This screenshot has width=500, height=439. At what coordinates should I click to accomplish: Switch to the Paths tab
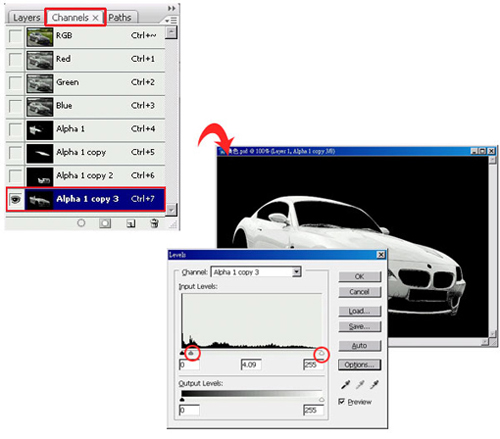click(120, 18)
